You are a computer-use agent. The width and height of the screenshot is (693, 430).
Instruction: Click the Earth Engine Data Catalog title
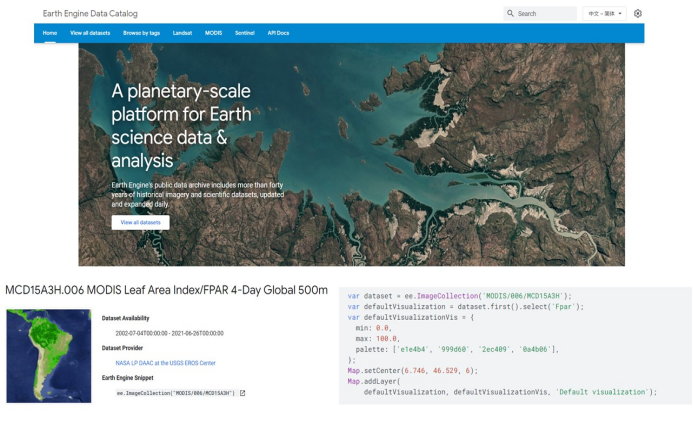[x=90, y=13]
